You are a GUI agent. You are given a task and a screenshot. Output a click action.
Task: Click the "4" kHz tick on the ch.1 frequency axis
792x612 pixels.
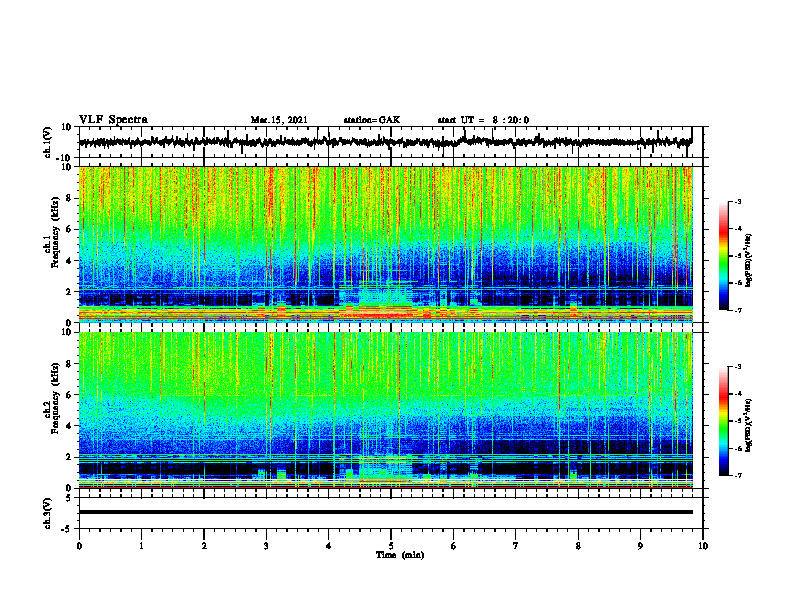tap(69, 261)
